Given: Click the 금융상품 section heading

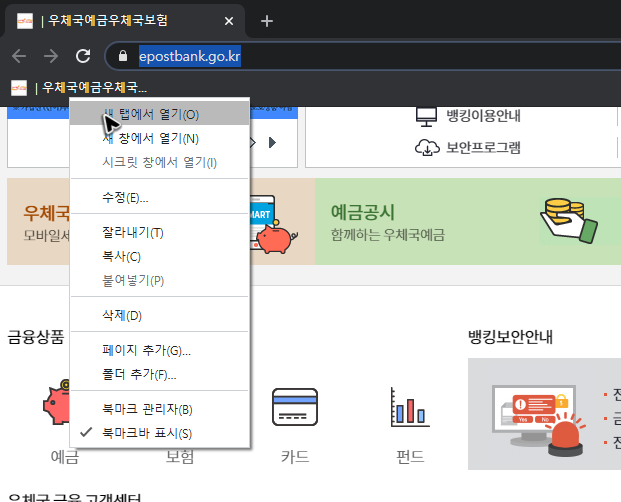Looking at the screenshot, I should point(36,337).
